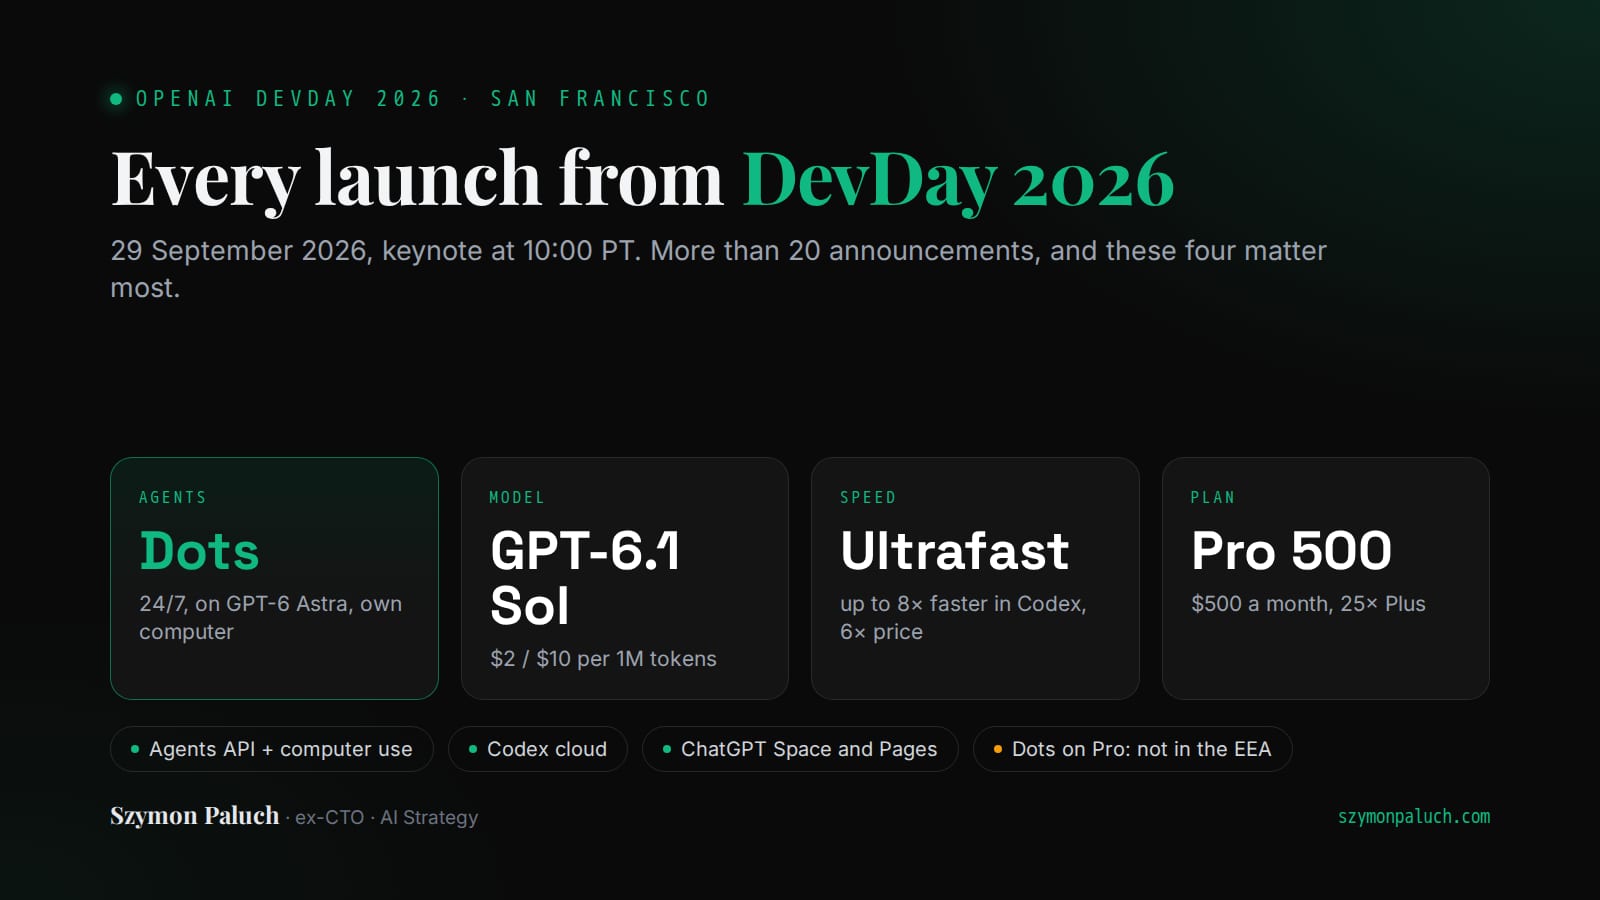Click the green dot in Codex cloud pill

coord(473,749)
